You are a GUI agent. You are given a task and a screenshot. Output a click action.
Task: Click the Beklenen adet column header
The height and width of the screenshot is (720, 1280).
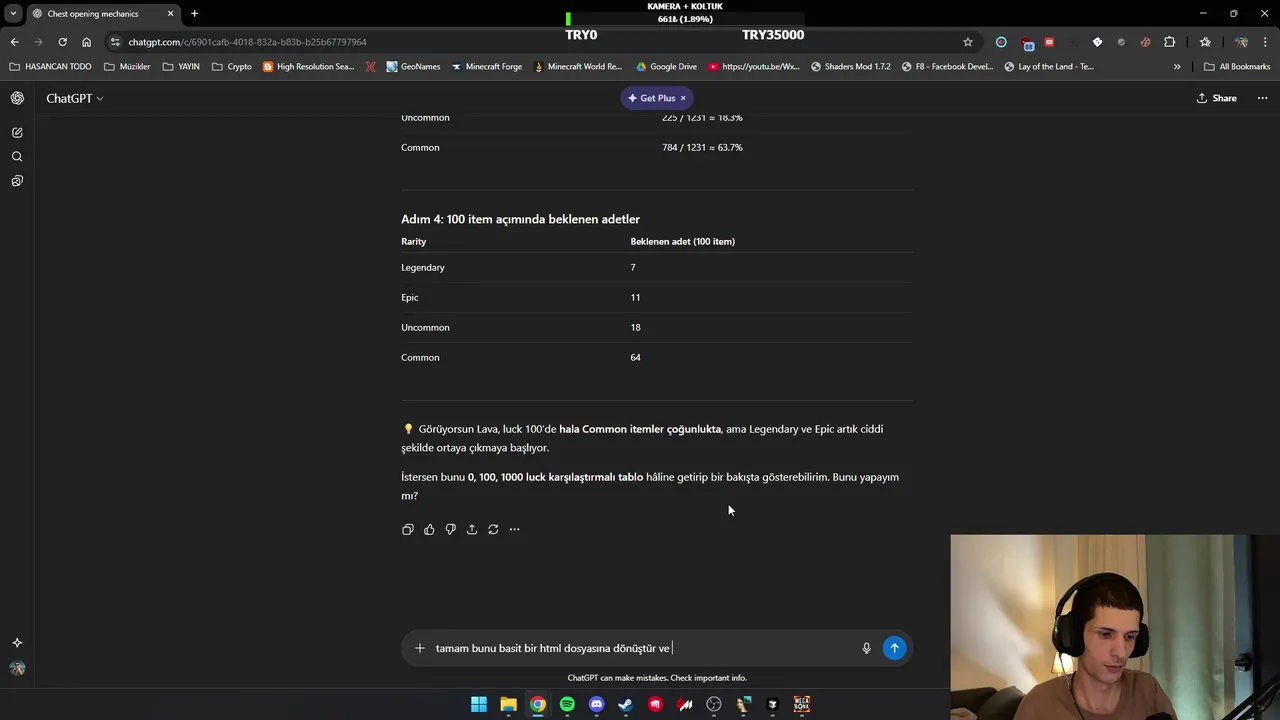[682, 241]
